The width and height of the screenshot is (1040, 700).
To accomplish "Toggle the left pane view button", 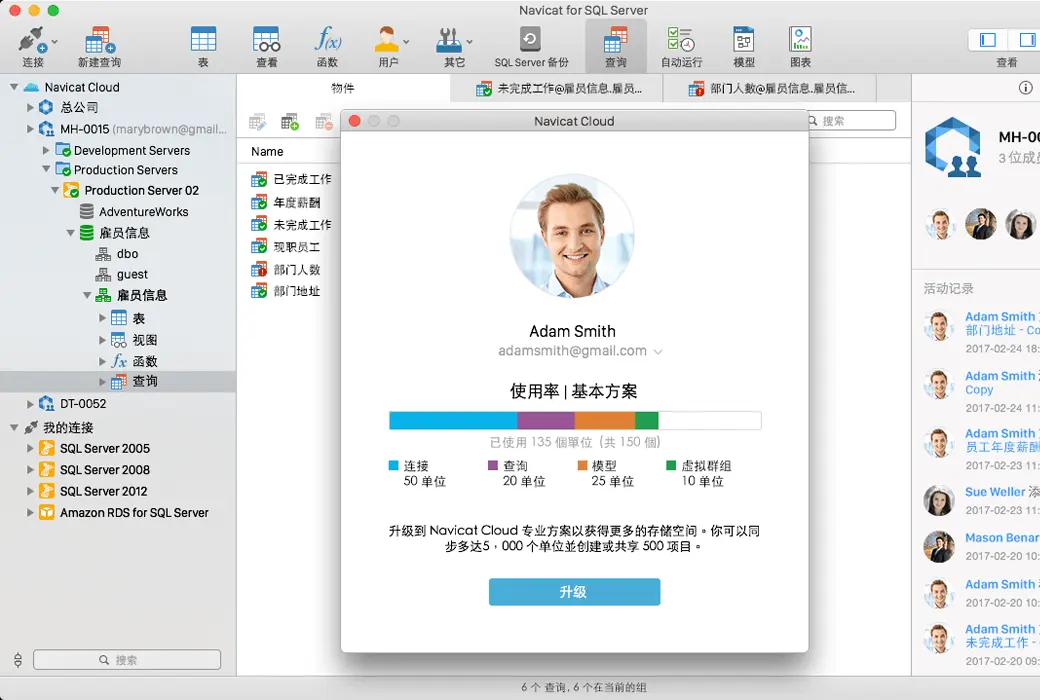I will tap(988, 40).
